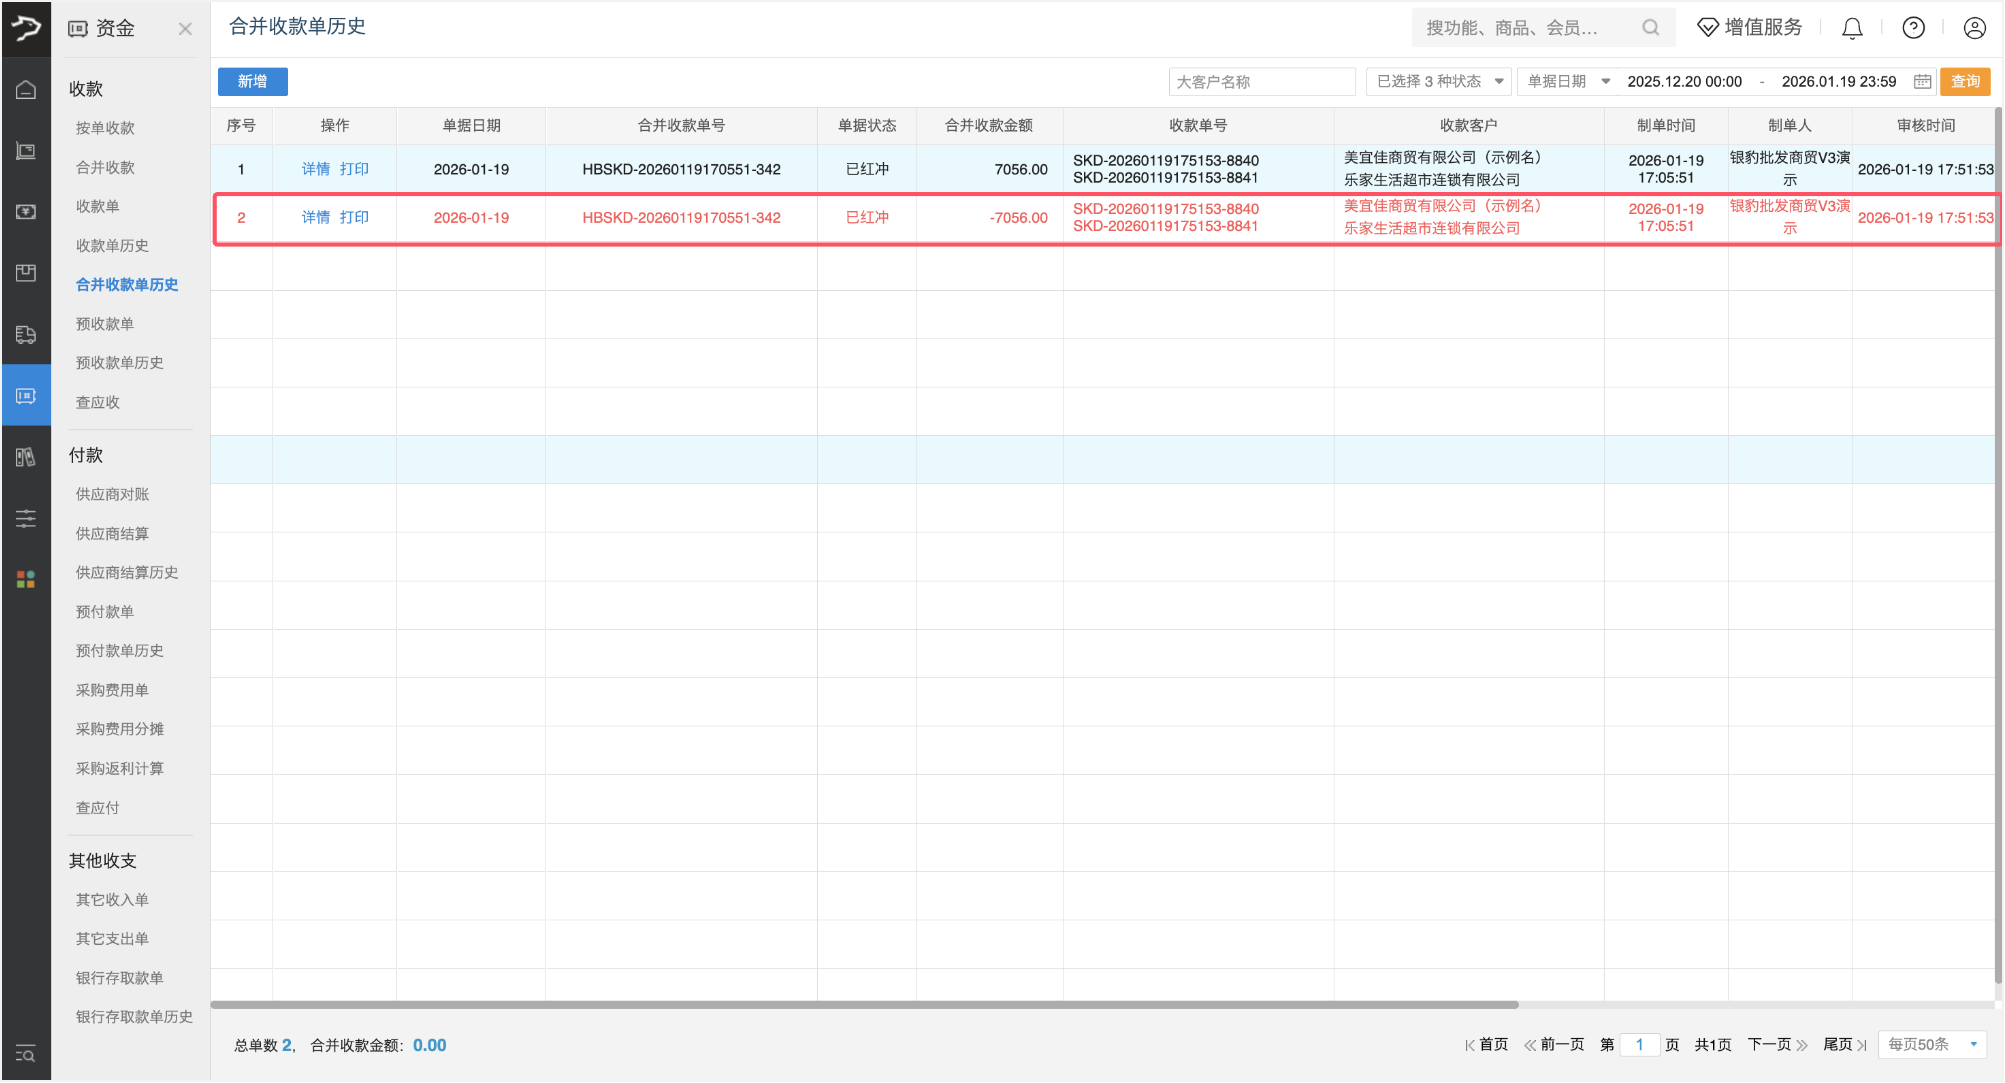
Task: Open the home icon in sidebar
Action: (26, 90)
